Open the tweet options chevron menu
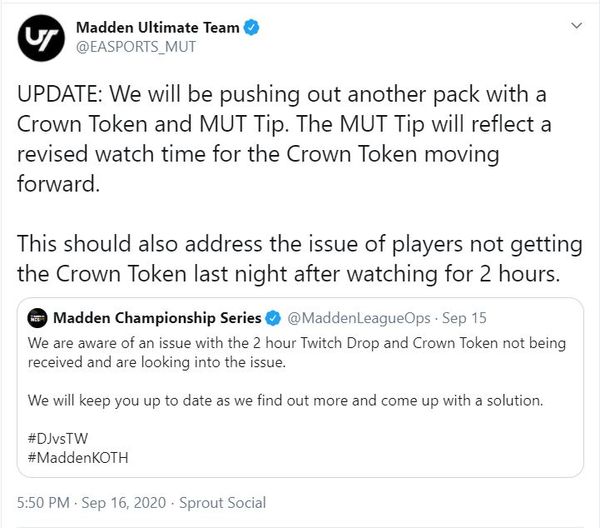The width and height of the screenshot is (600, 528). [x=577, y=26]
